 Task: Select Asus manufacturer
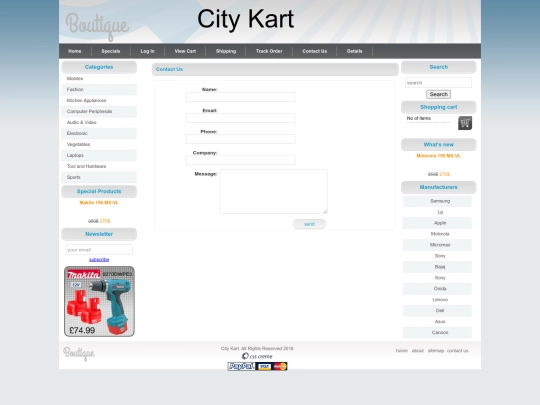tap(437, 322)
